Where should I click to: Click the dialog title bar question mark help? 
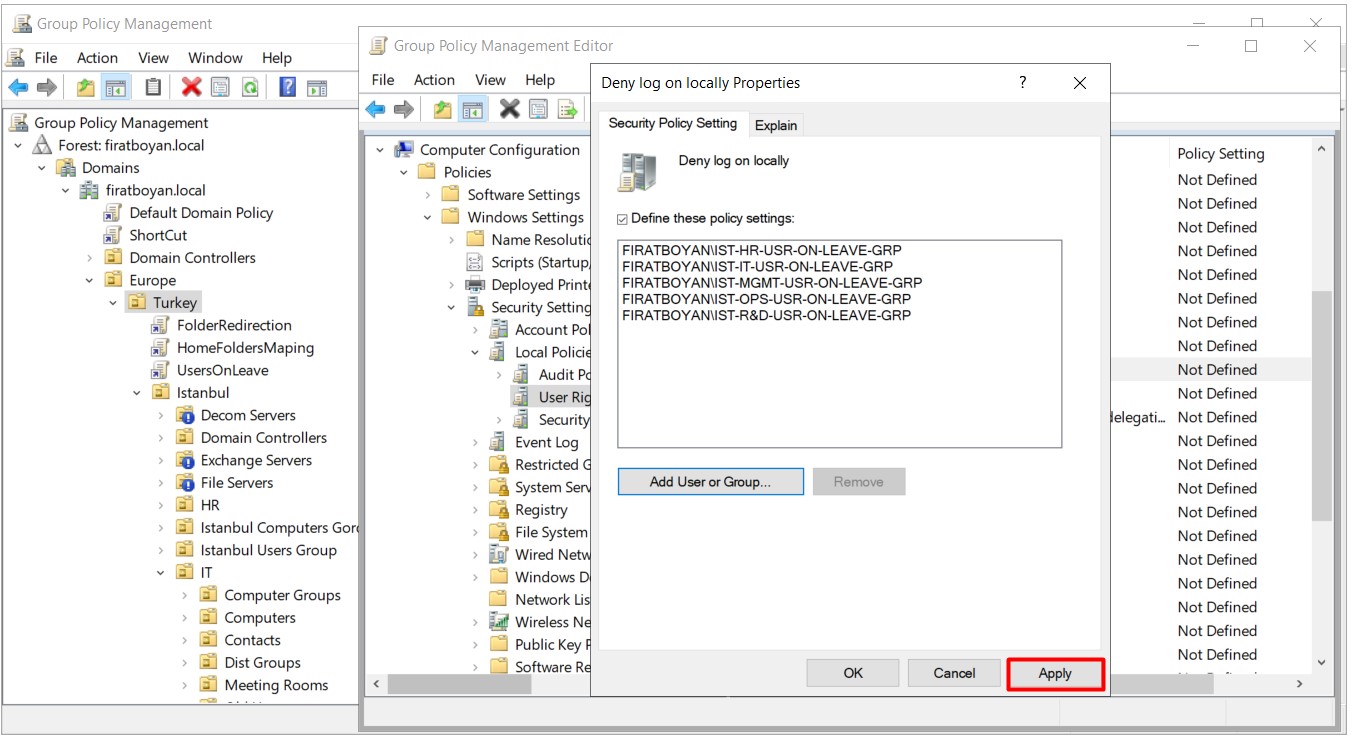pyautogui.click(x=1022, y=83)
